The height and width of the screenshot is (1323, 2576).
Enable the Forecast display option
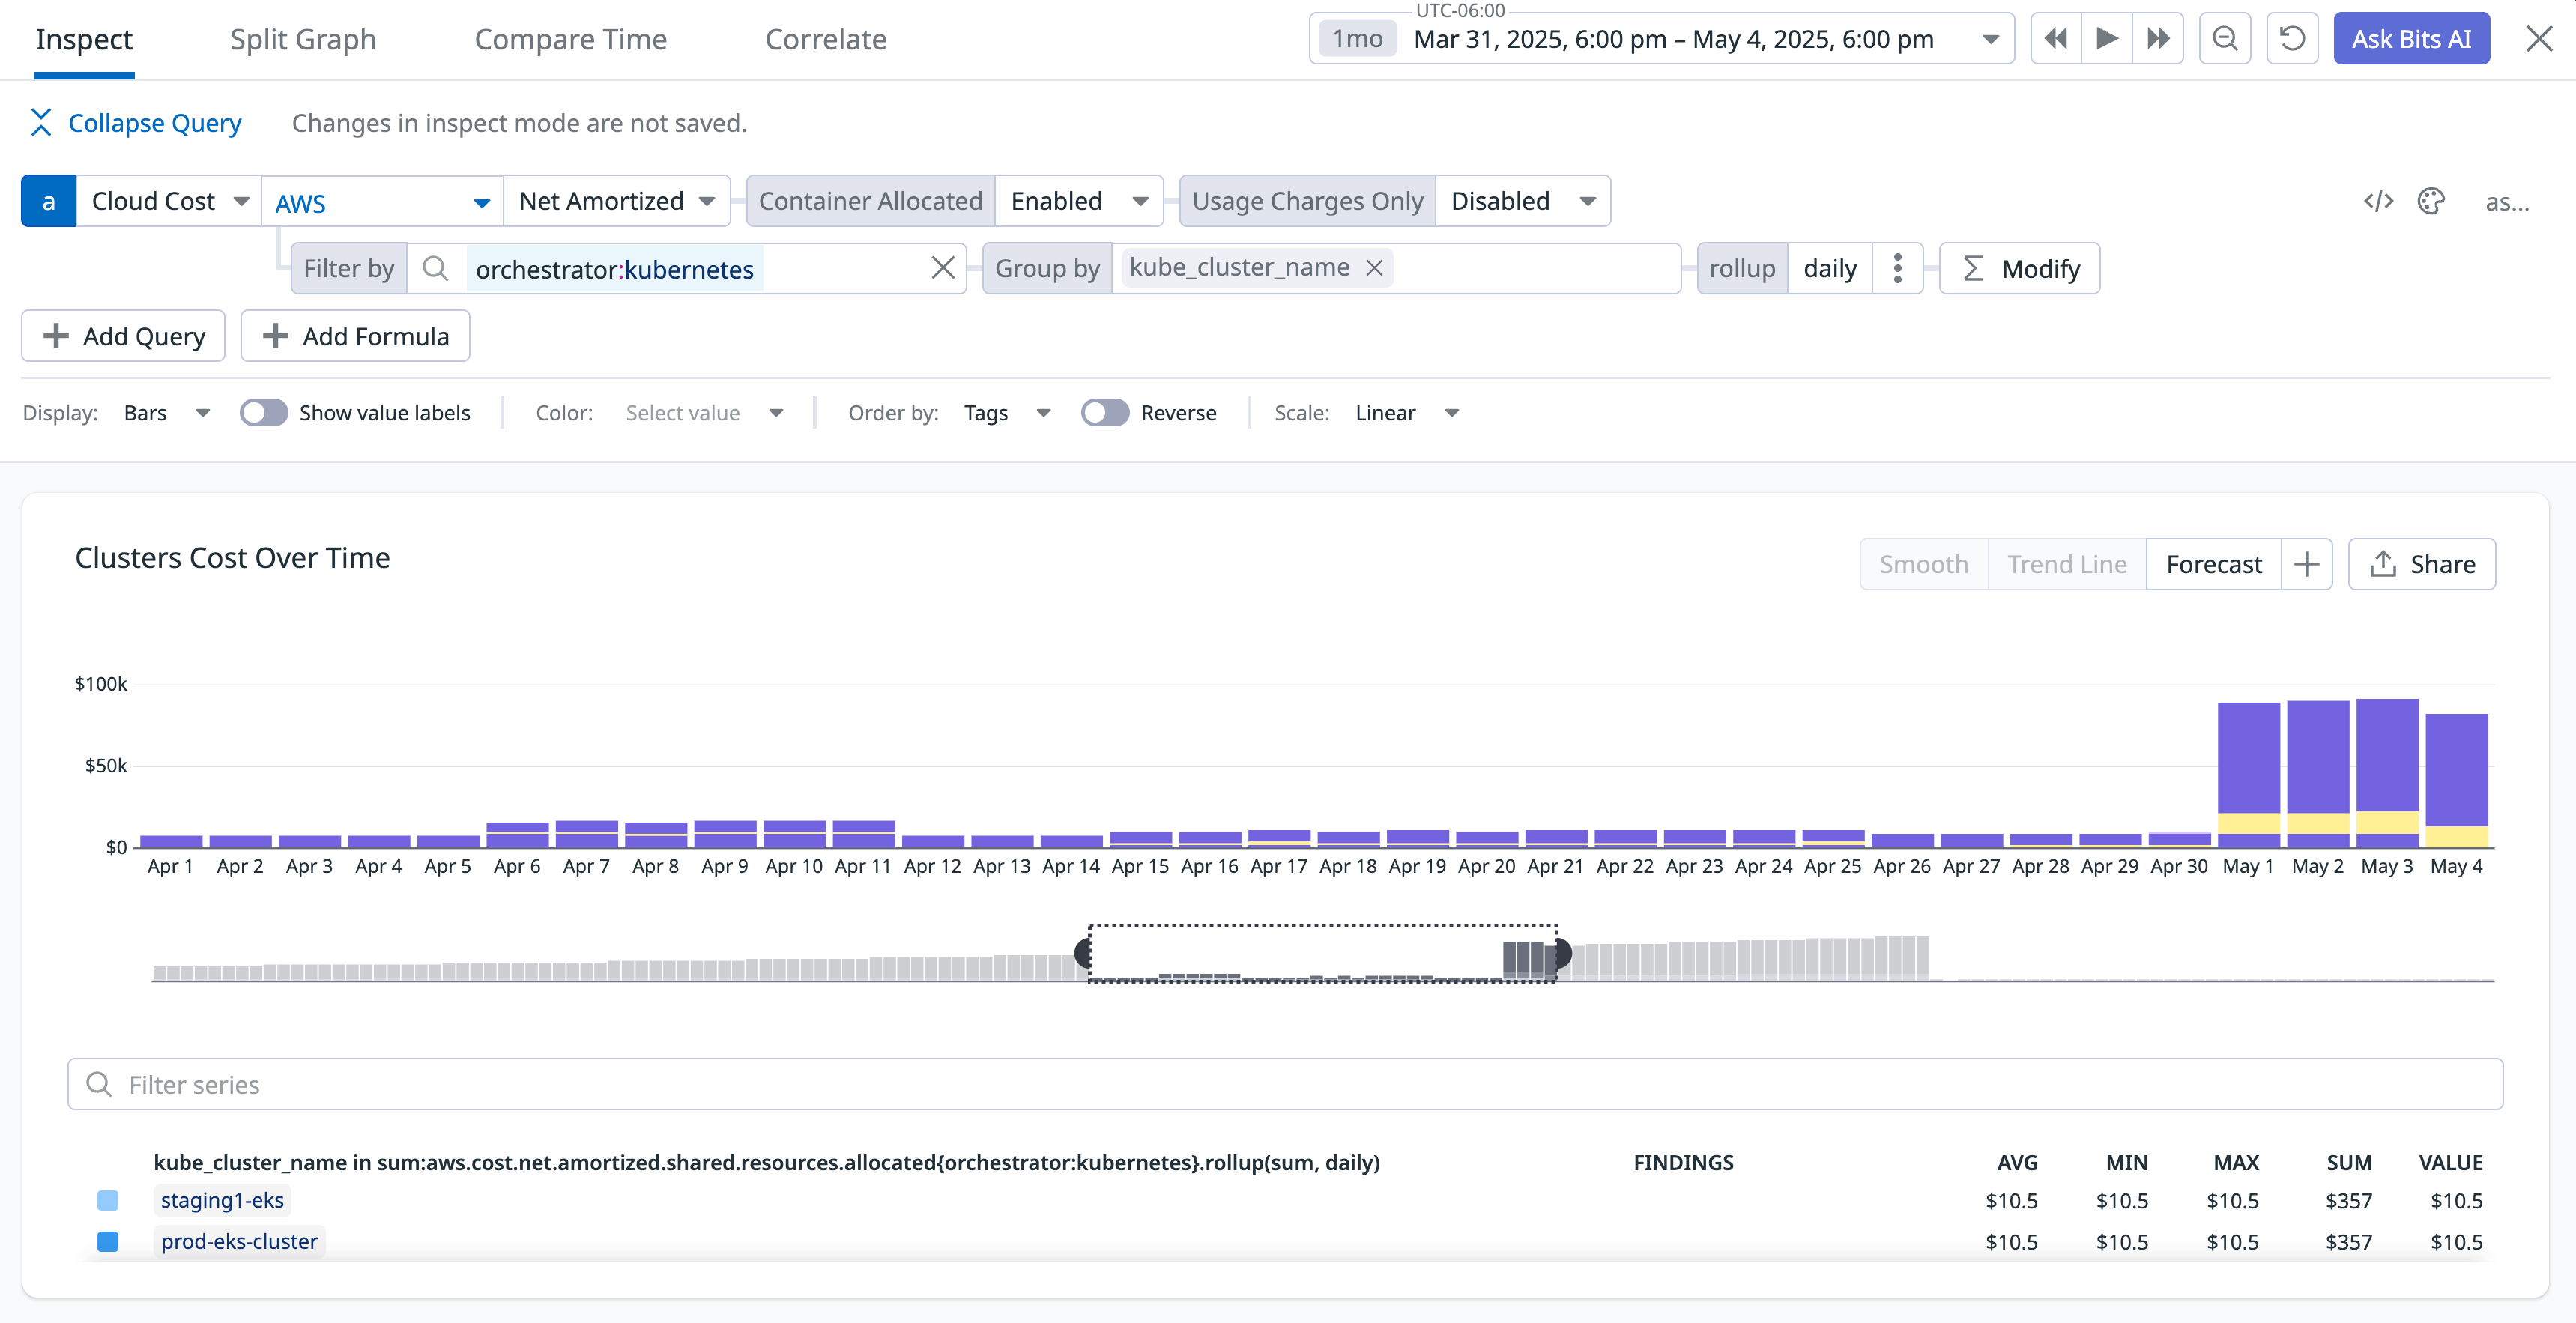[x=2213, y=563]
